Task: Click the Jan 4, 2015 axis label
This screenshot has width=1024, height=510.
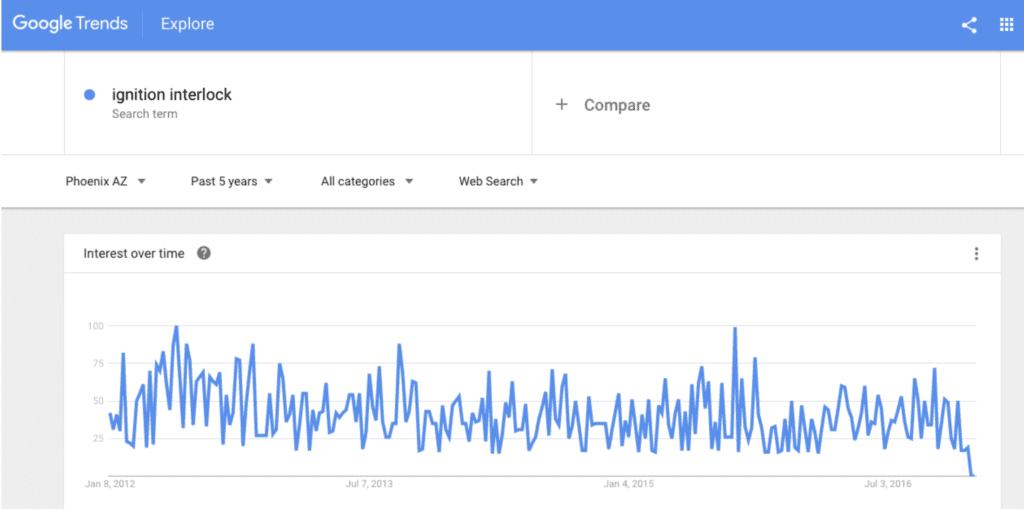Action: tap(629, 485)
